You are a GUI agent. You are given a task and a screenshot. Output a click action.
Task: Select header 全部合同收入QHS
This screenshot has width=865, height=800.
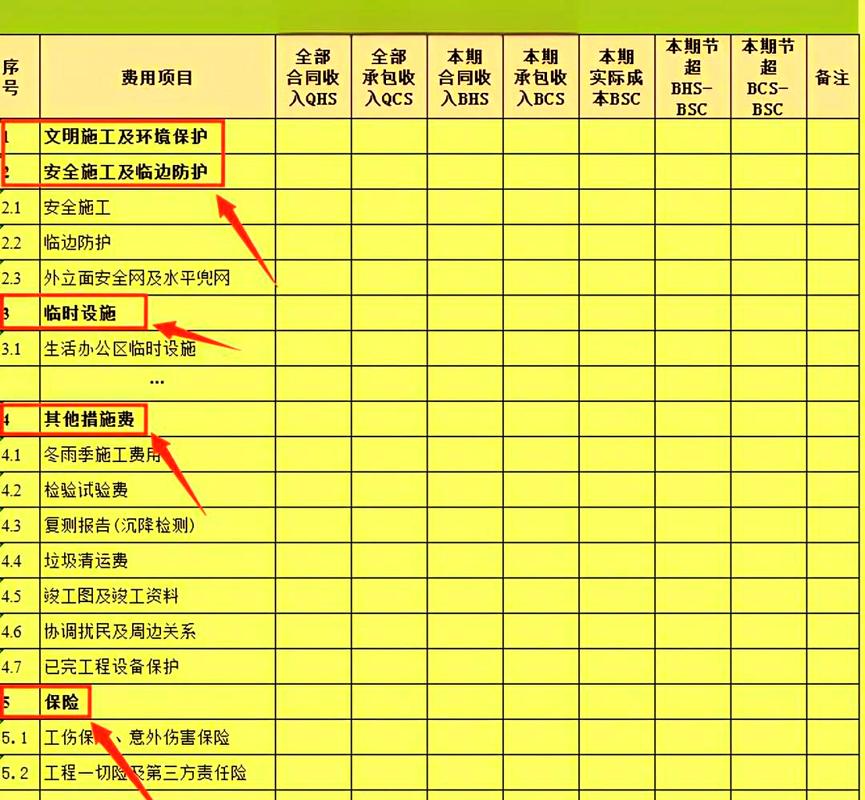click(313, 77)
